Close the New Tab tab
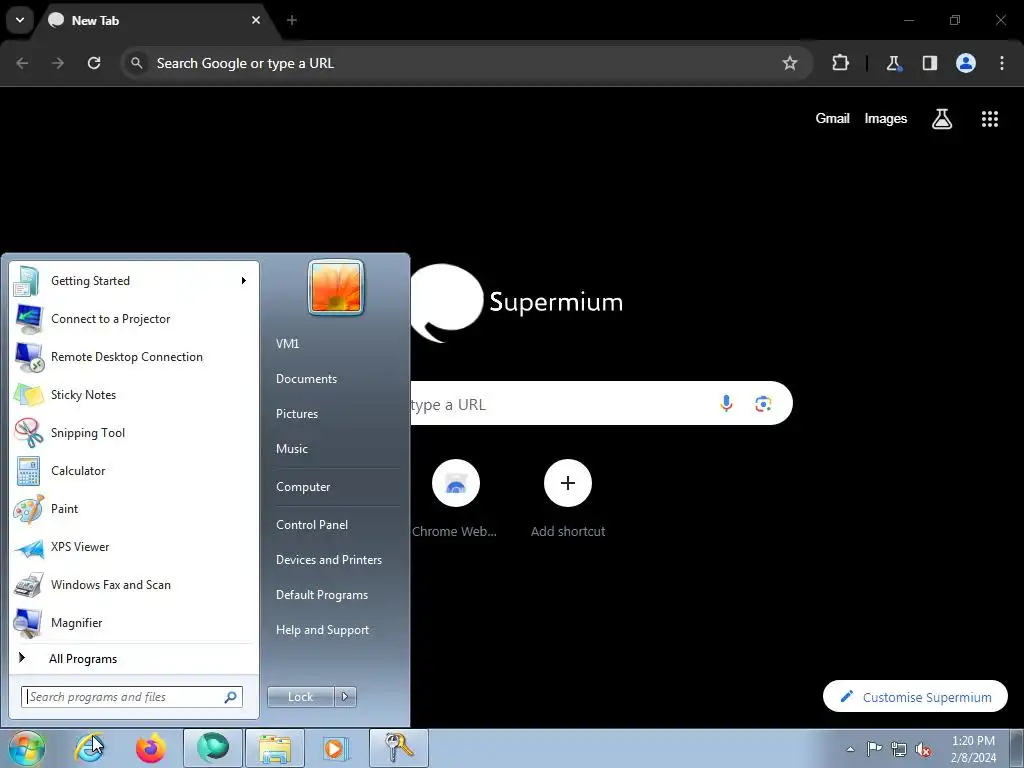 (x=256, y=20)
